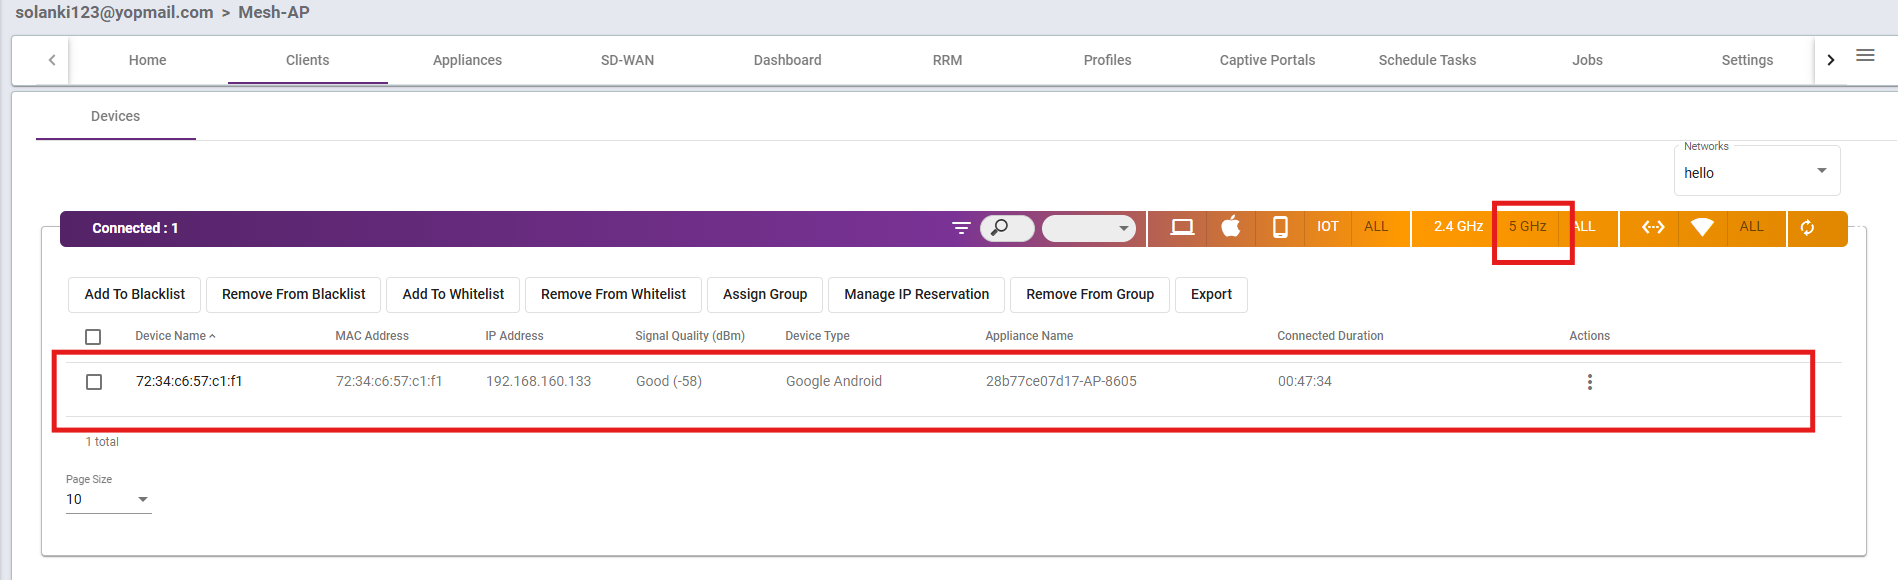Open the filter list icon
Screen dimensions: 1898x580
click(x=961, y=228)
